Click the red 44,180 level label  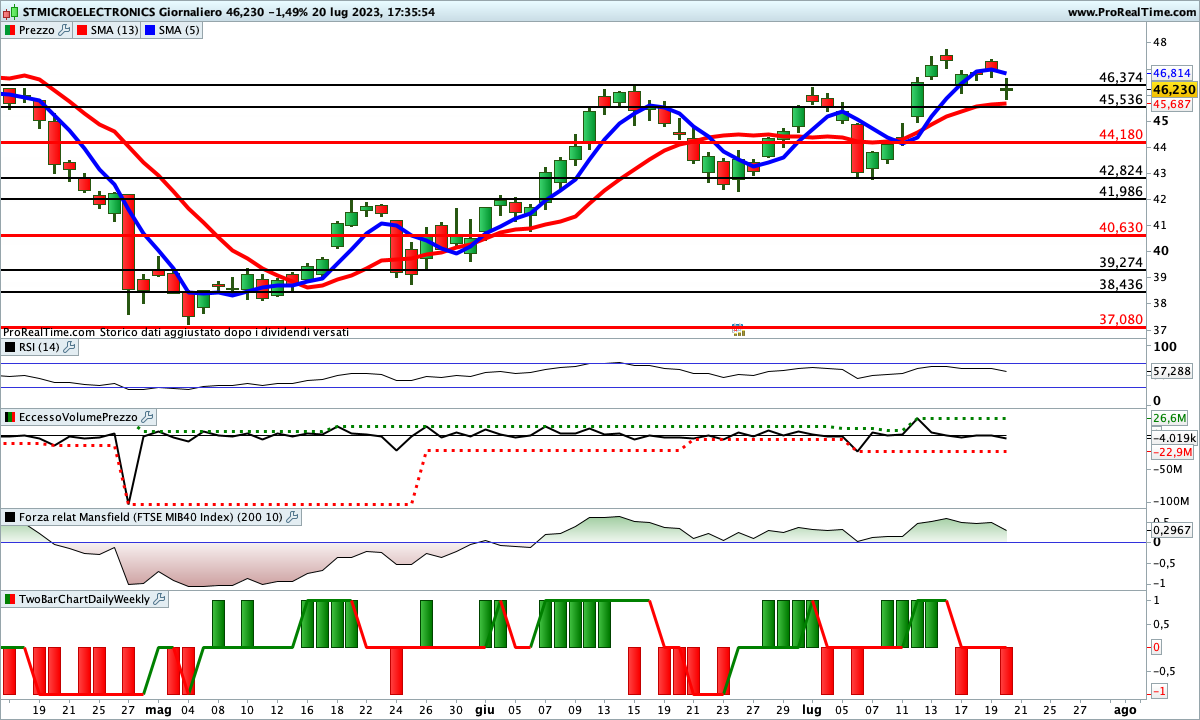1120,134
